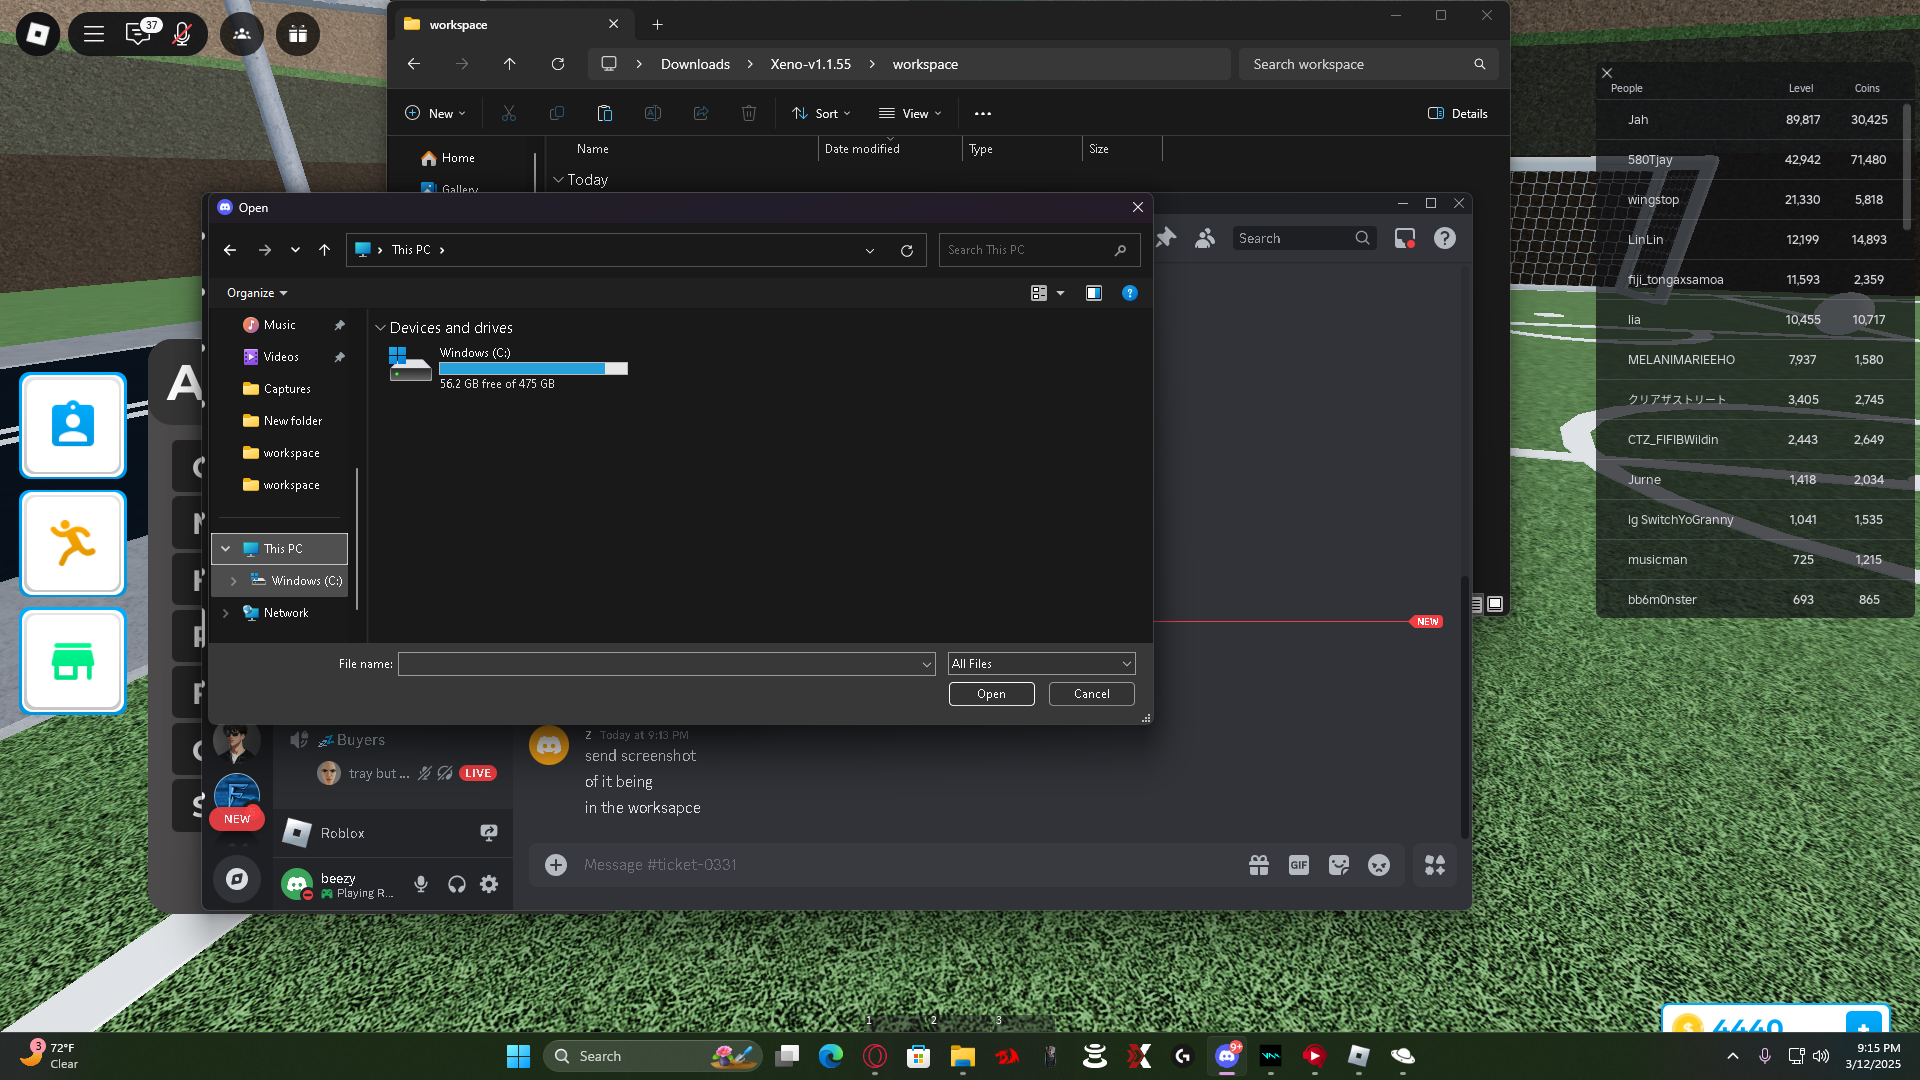
Task: Collapse the Devices and drives group
Action: click(380, 328)
